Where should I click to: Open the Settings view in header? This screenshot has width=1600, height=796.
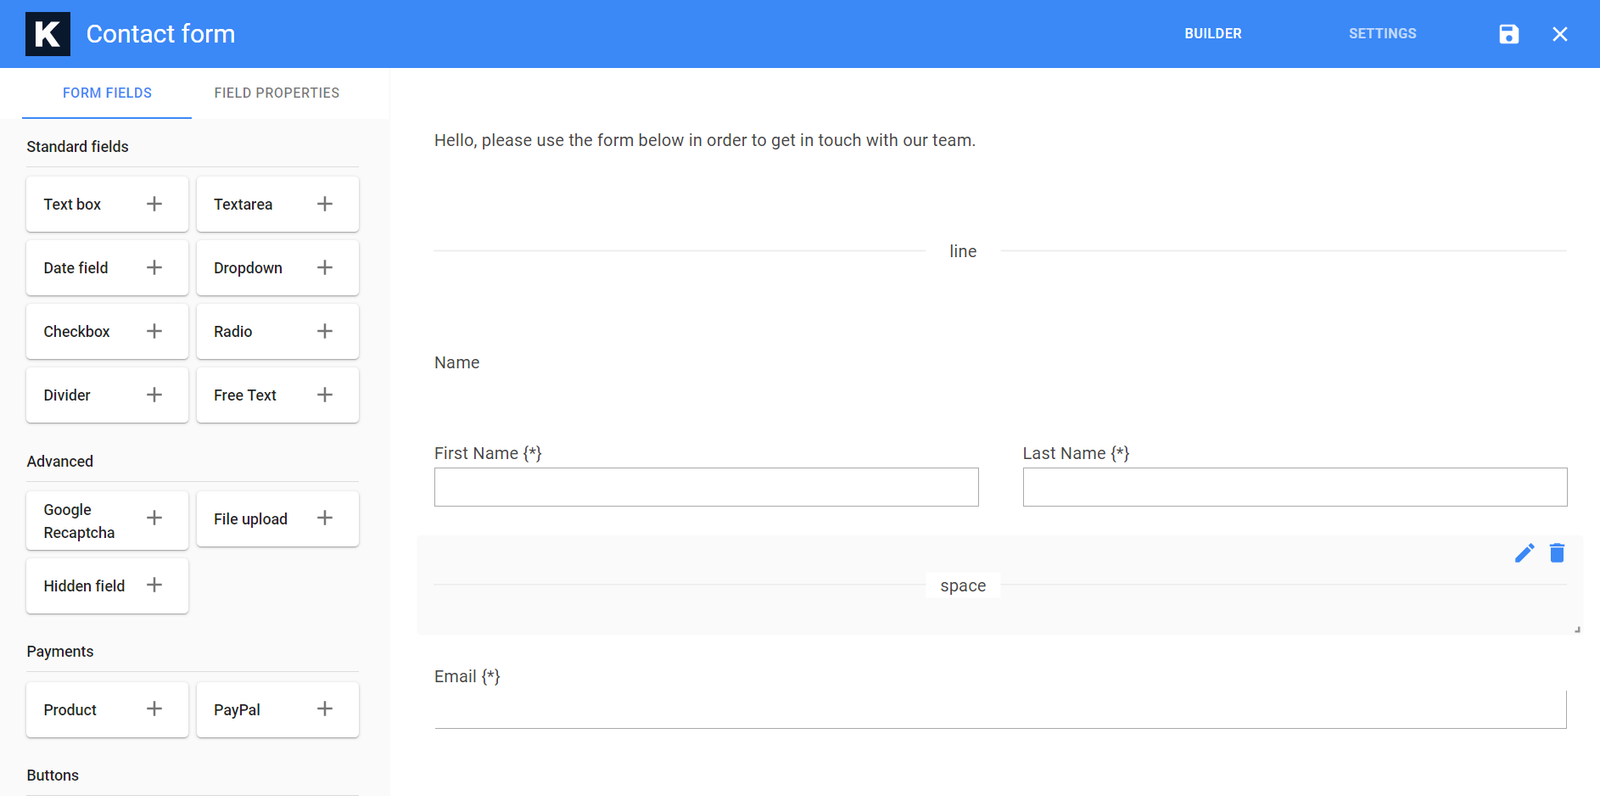click(x=1382, y=34)
